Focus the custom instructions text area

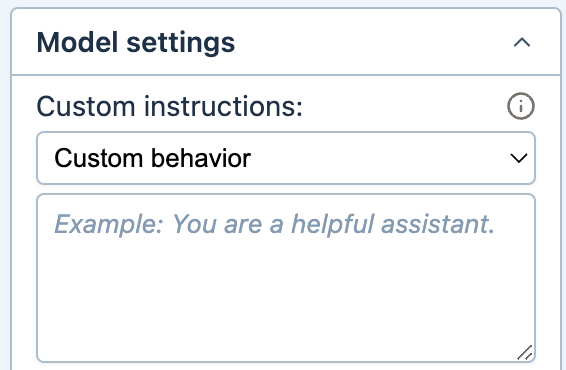[286, 278]
